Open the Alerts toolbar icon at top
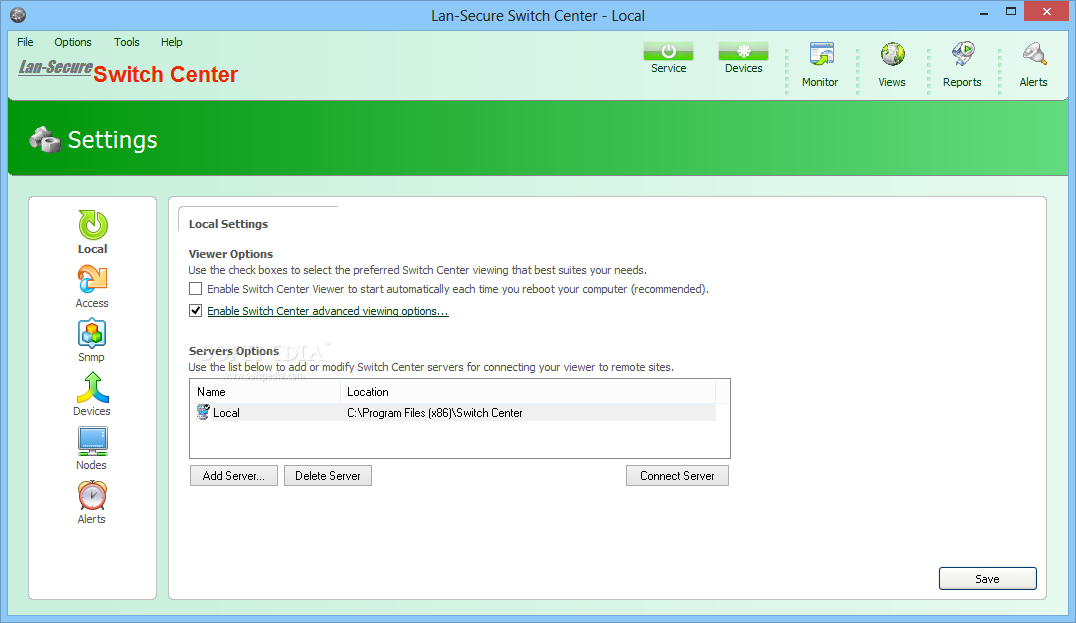This screenshot has width=1076, height=623. [1033, 55]
